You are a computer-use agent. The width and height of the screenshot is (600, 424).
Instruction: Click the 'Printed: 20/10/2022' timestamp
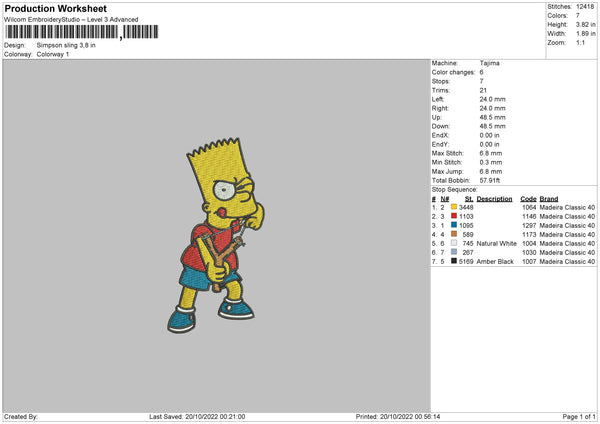click(x=398, y=416)
